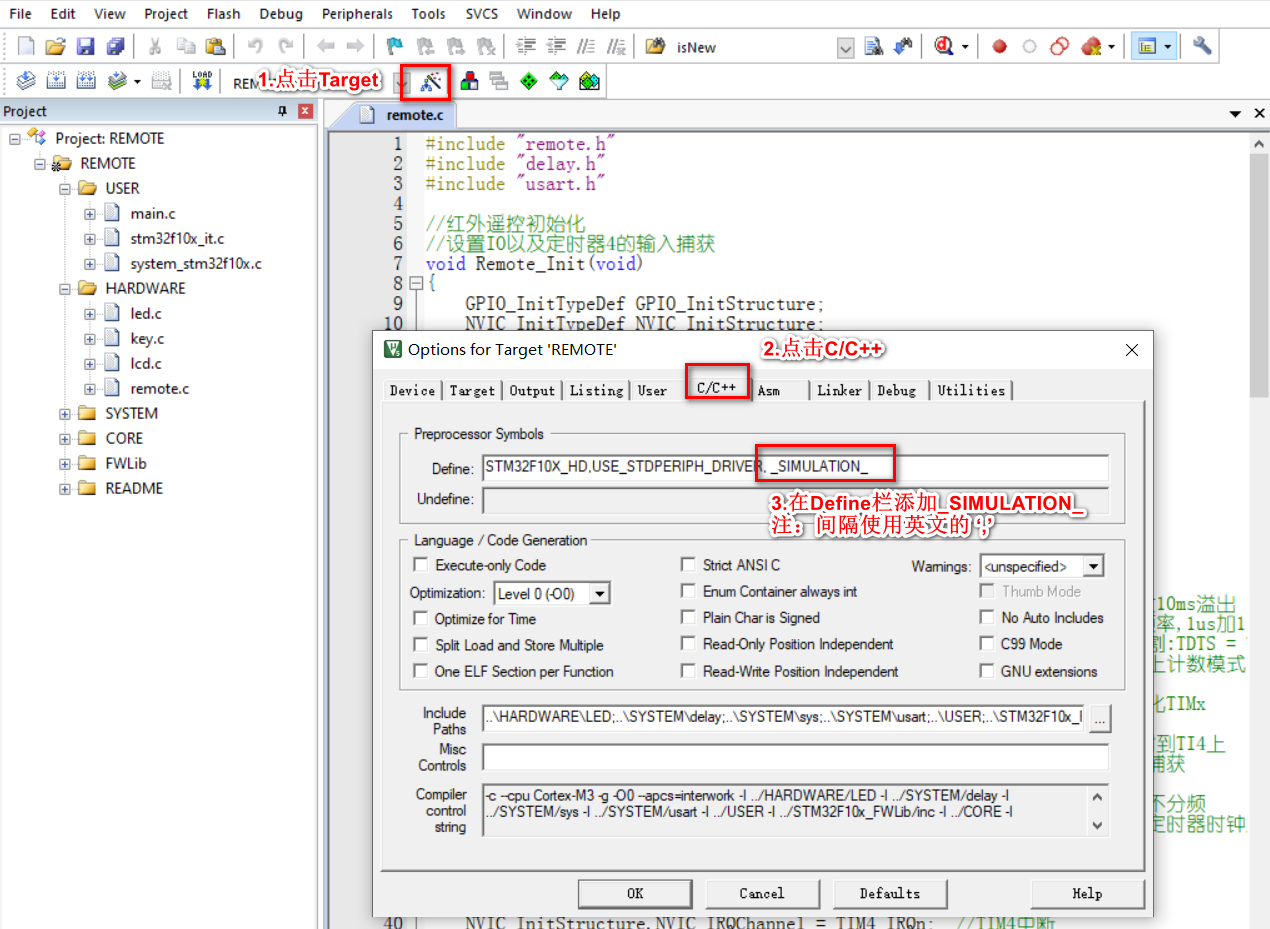Turn on C99 Mode

coord(987,644)
